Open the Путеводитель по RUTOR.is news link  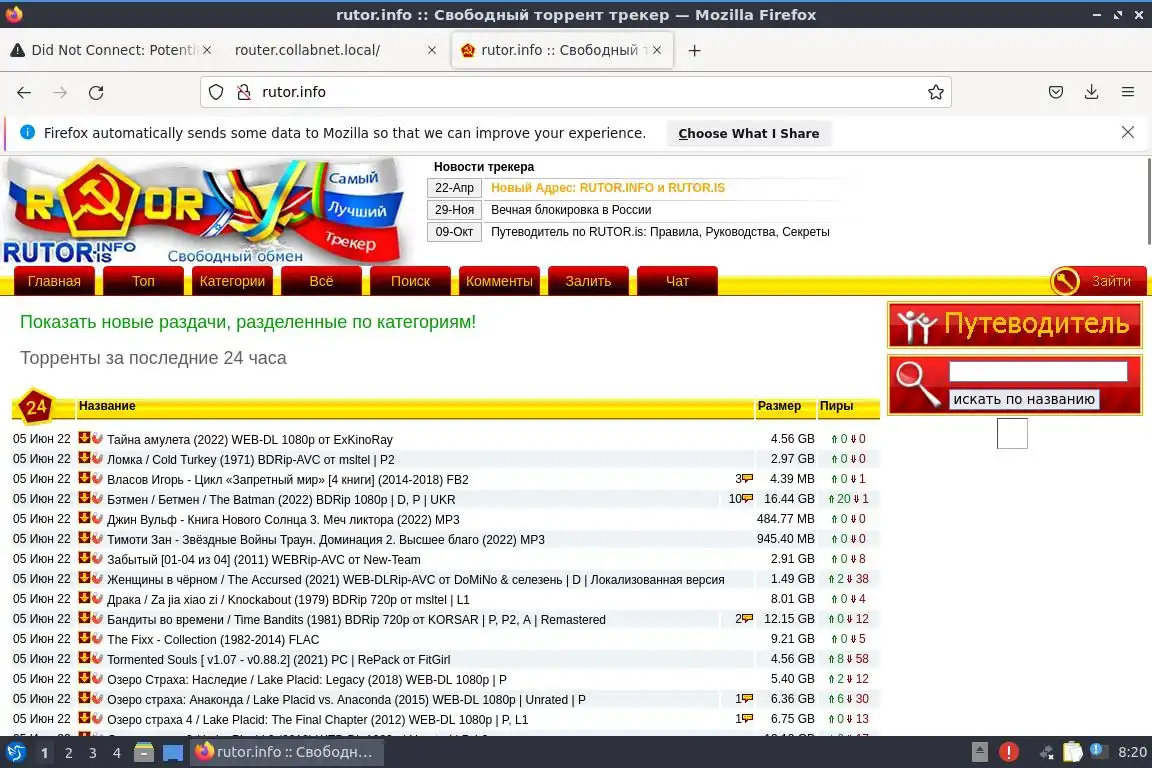point(660,232)
